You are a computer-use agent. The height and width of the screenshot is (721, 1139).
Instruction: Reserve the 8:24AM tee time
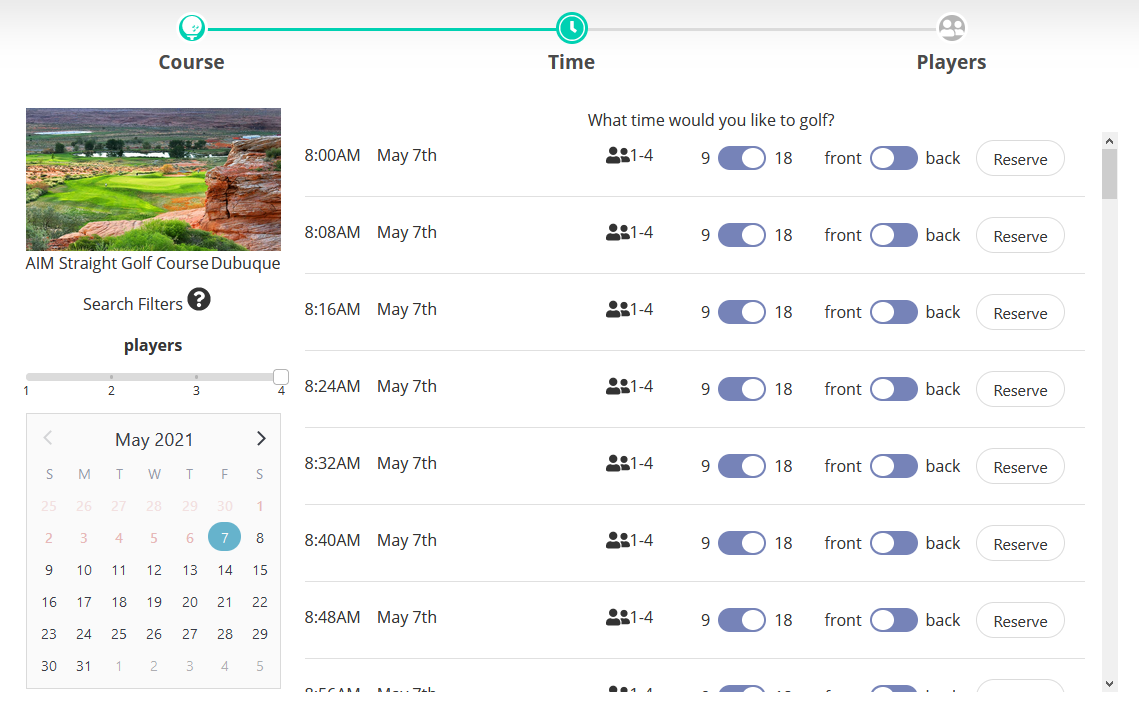click(x=1020, y=389)
